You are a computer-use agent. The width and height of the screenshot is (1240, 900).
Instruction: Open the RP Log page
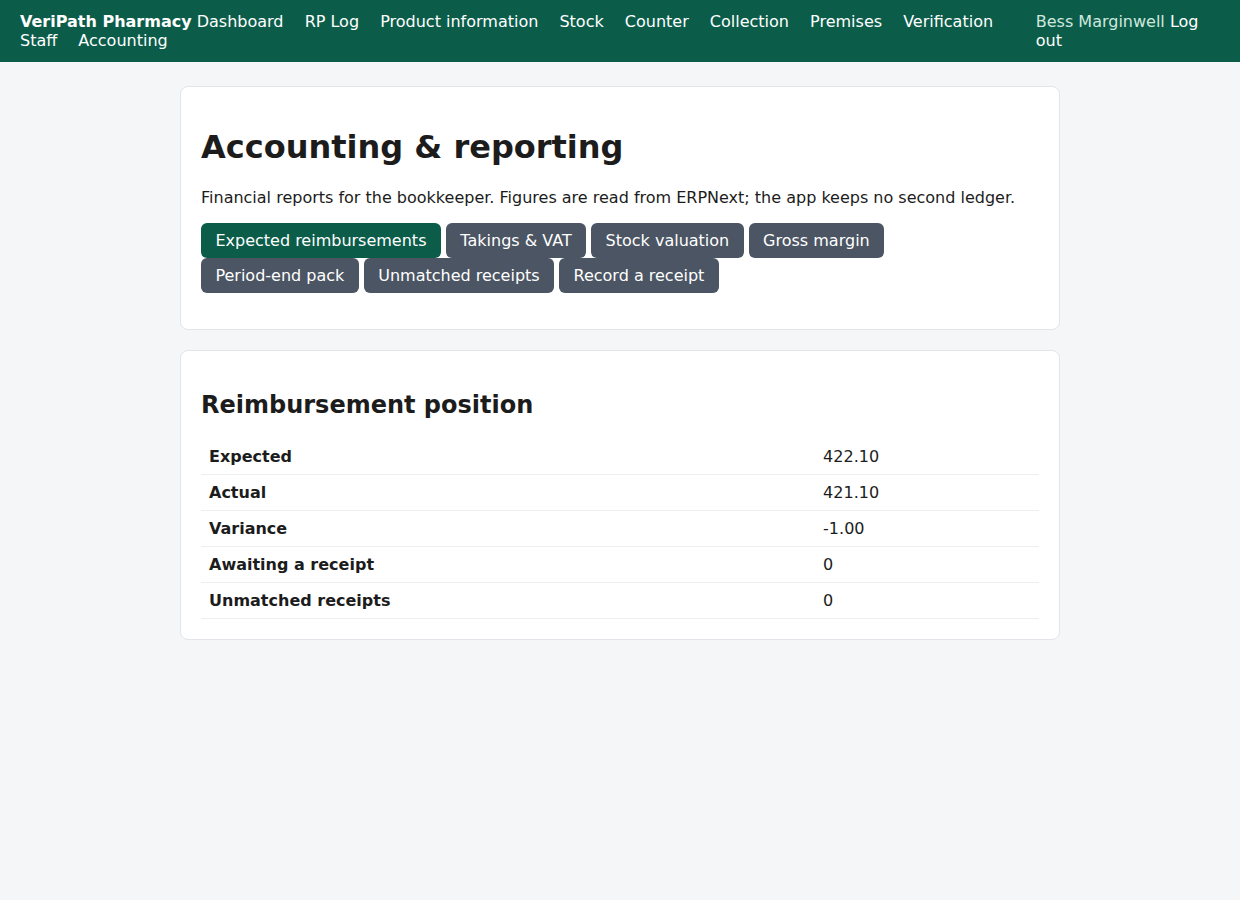(332, 21)
